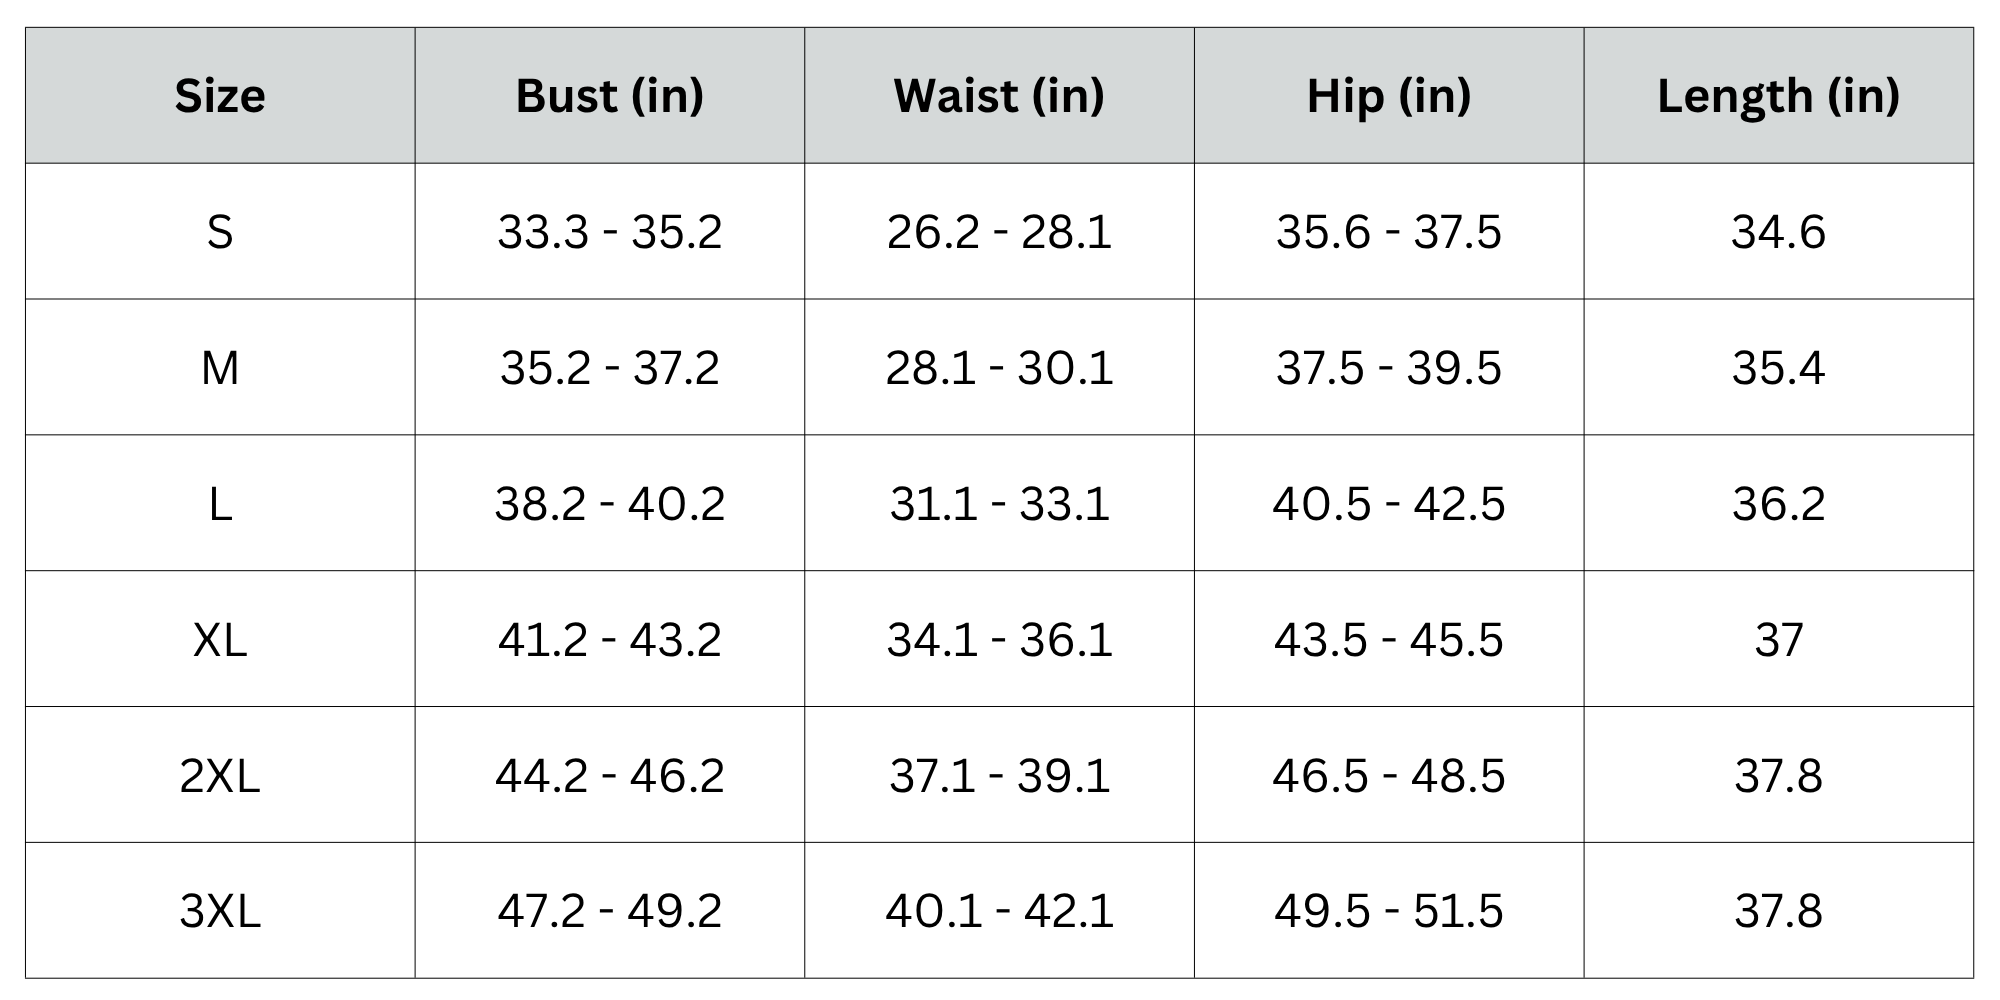The width and height of the screenshot is (2000, 1000).
Task: Select the L size cell
Action: coord(220,504)
